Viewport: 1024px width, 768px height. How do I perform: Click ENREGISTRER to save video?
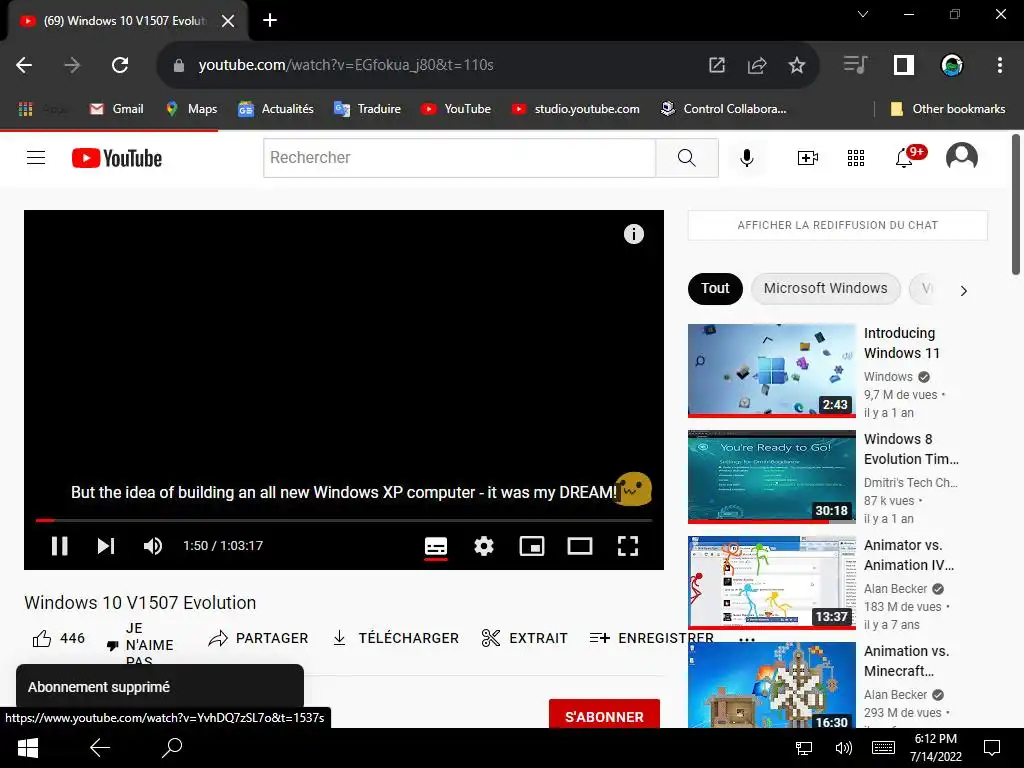(651, 638)
